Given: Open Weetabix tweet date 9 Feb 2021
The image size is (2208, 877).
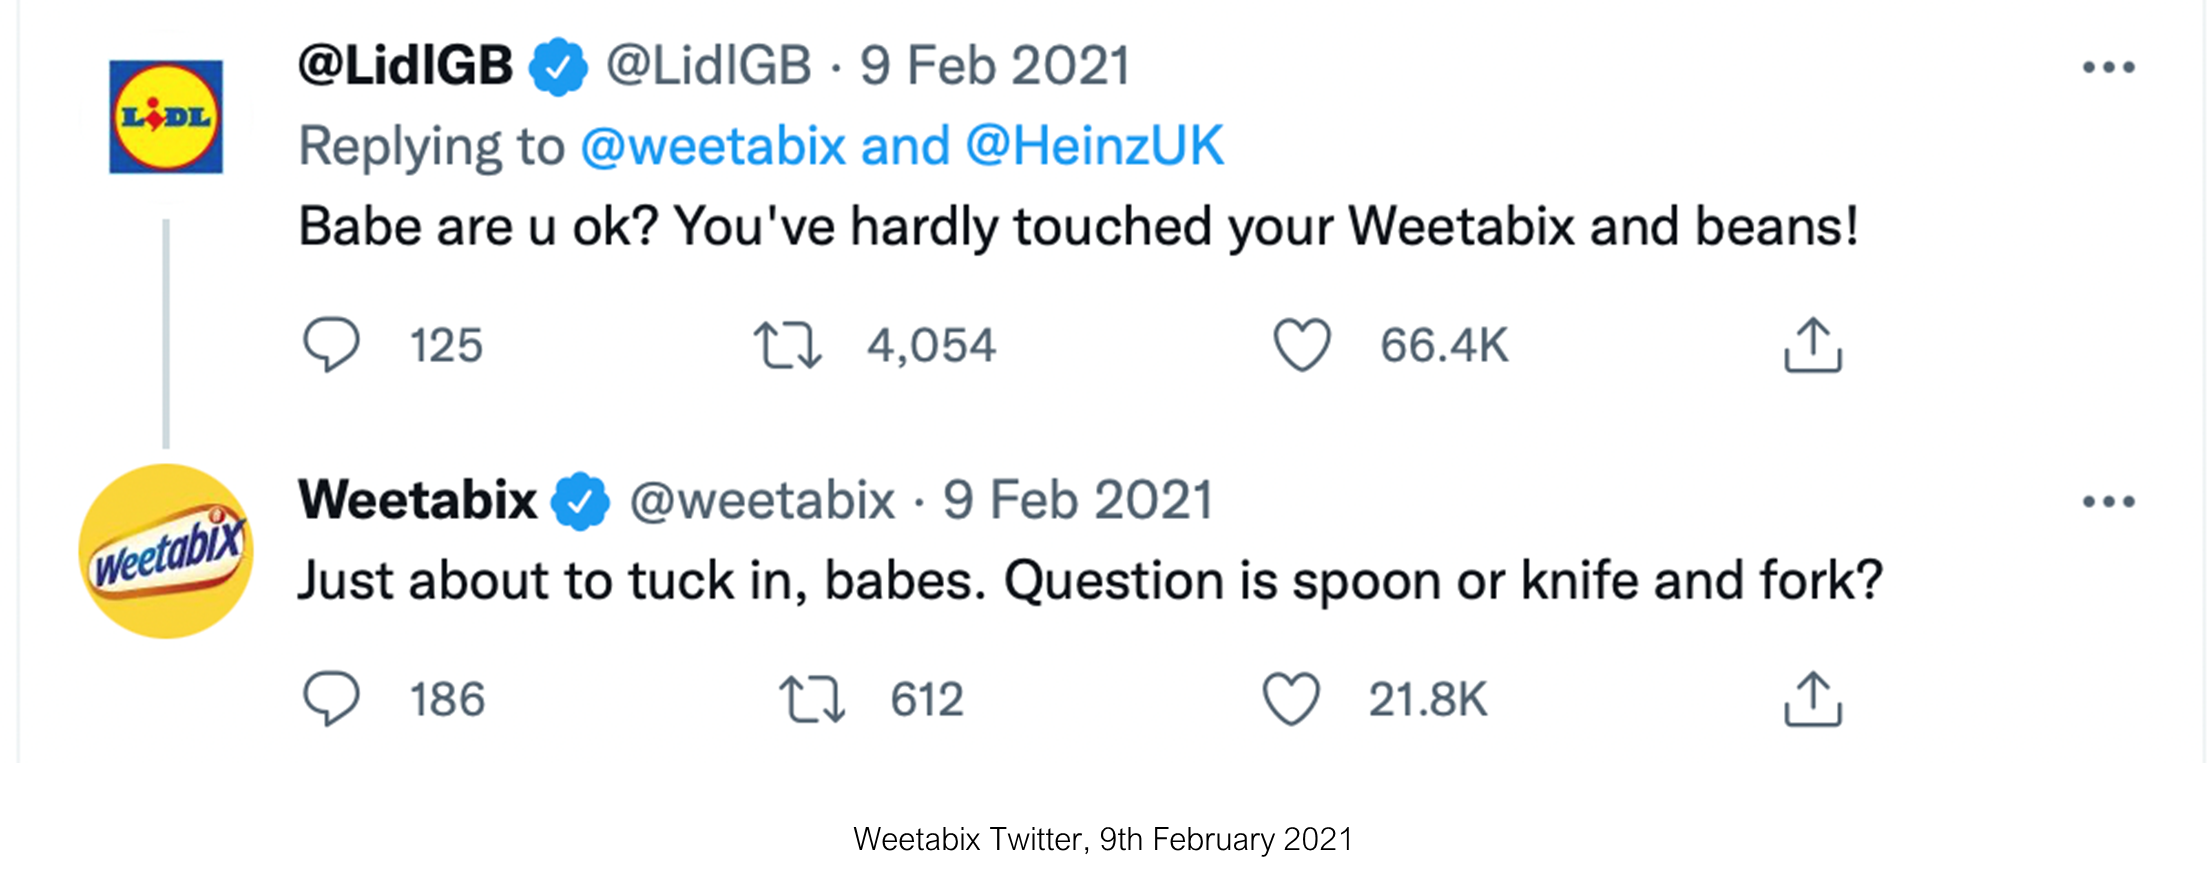Looking at the screenshot, I should (1078, 500).
